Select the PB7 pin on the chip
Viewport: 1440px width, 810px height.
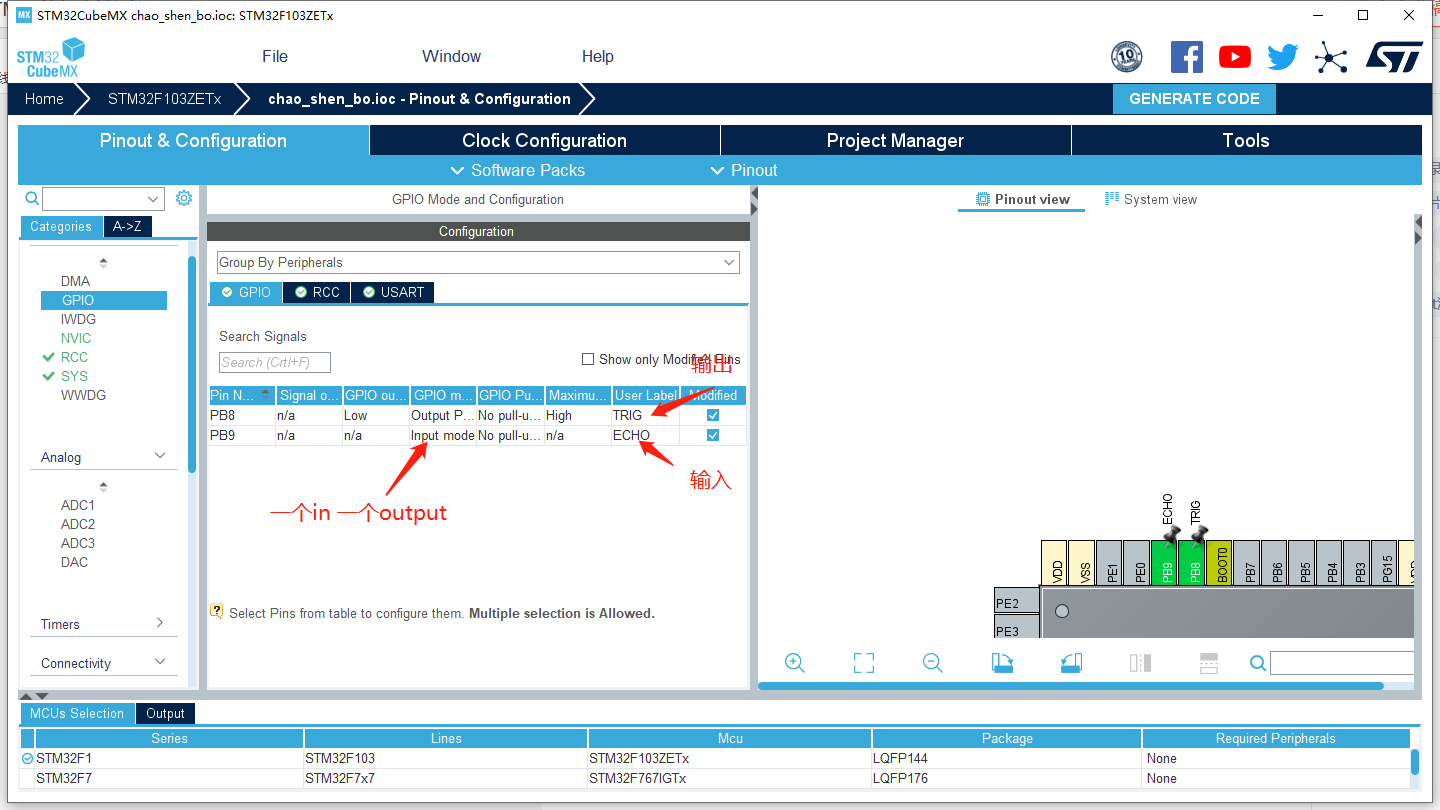[x=1247, y=563]
